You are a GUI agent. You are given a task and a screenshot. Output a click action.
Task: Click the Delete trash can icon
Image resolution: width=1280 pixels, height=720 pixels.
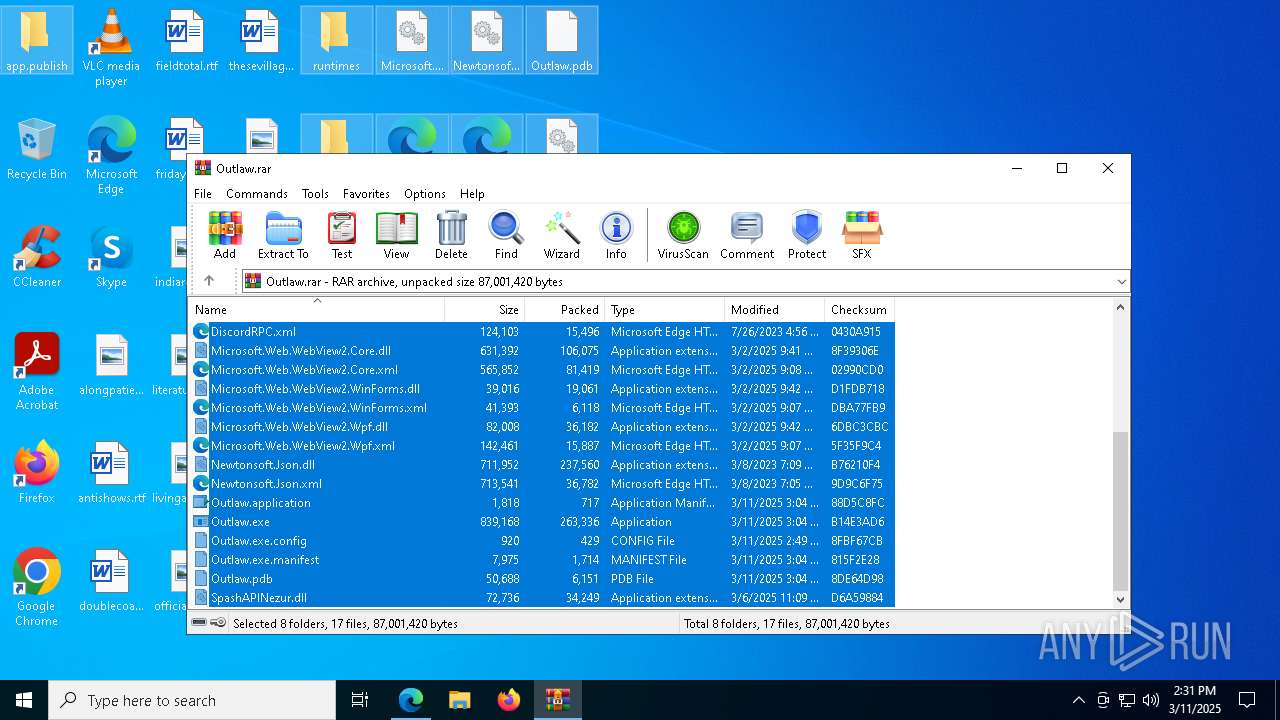[x=451, y=235]
